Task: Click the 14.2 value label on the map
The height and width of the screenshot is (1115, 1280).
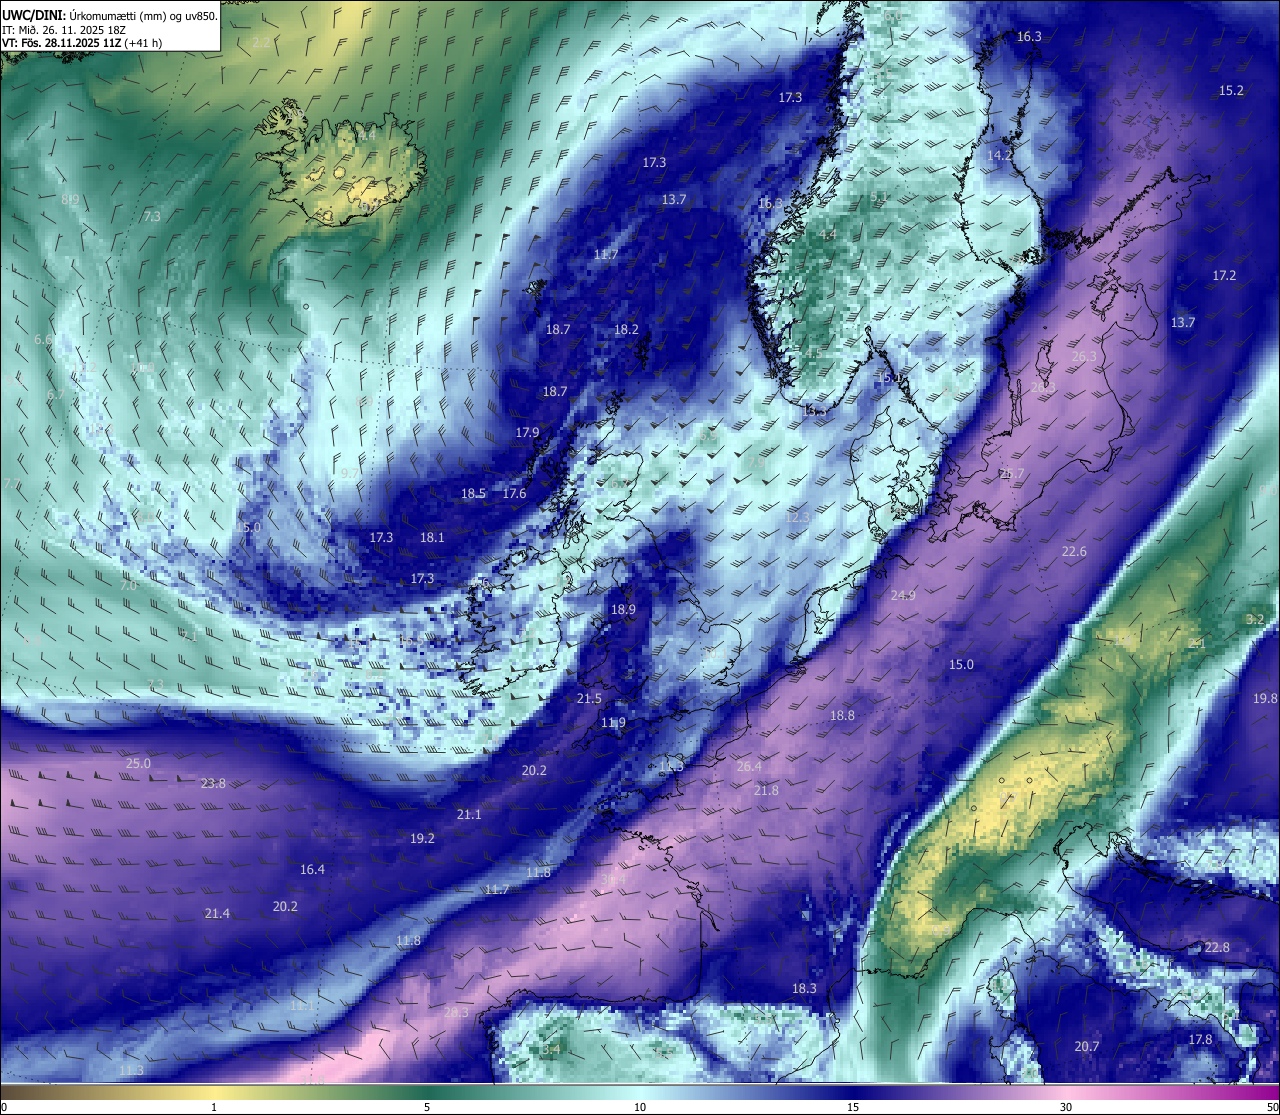Action: point(999,156)
